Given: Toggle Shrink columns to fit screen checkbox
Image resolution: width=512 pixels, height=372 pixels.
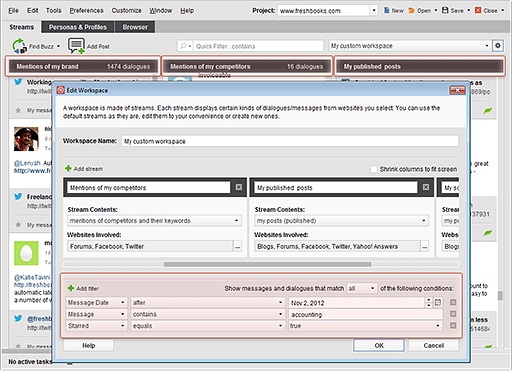Looking at the screenshot, I should click(x=374, y=169).
